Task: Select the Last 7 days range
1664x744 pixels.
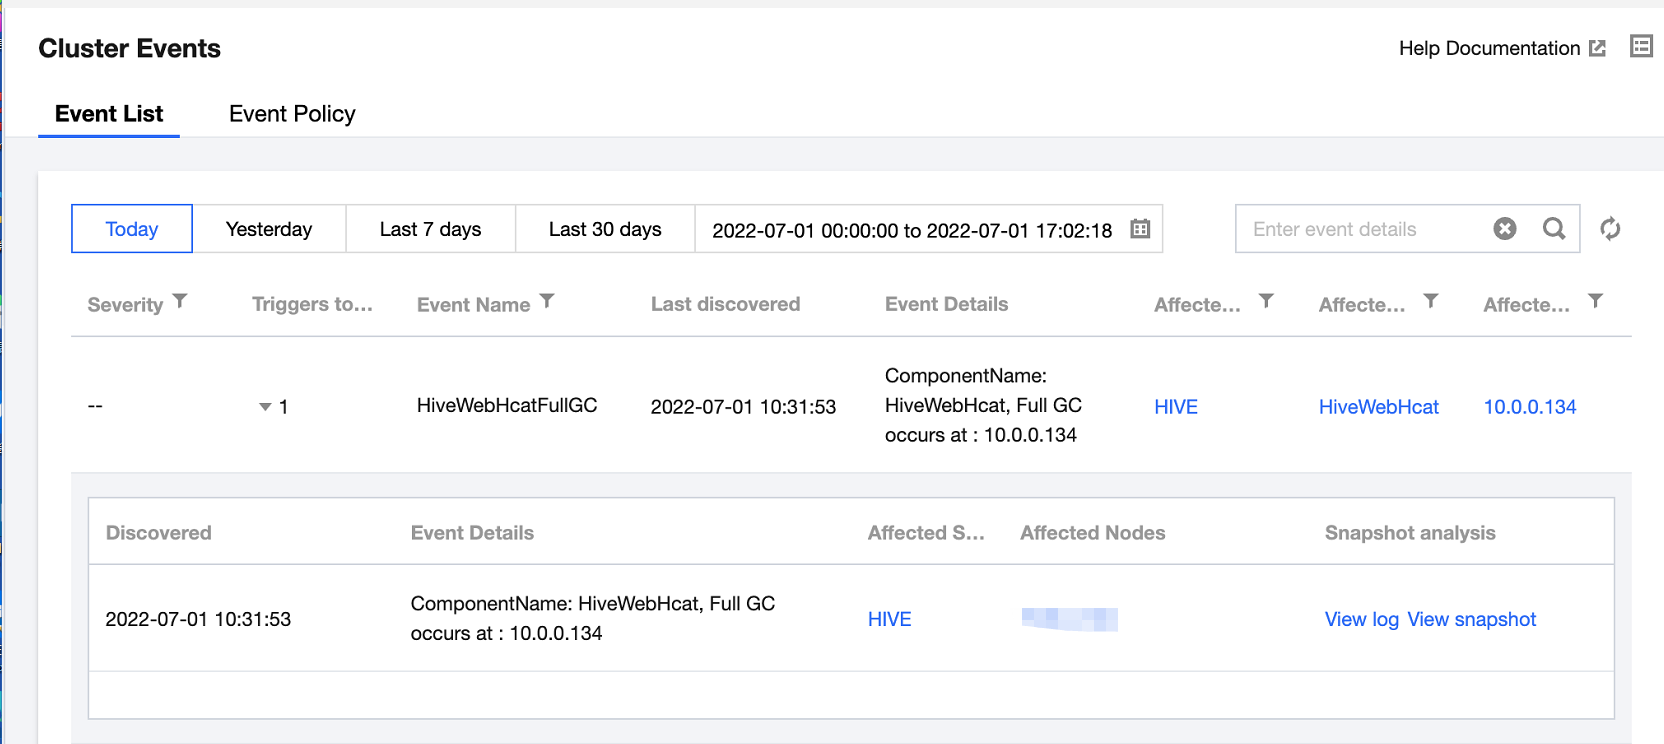Action: click(430, 229)
